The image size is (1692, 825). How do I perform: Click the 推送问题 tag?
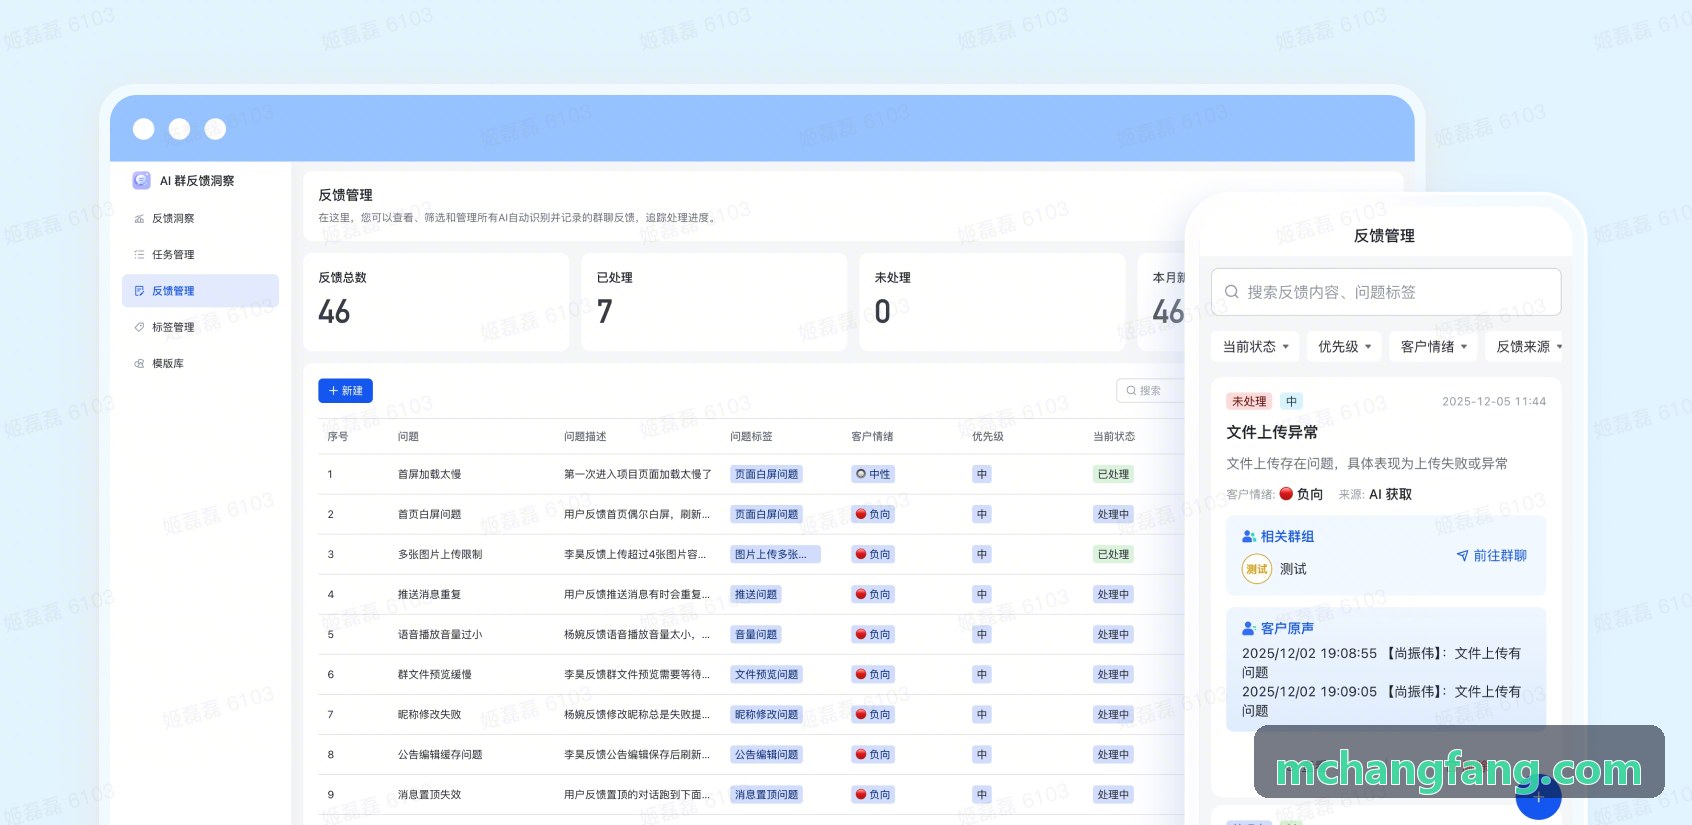[x=756, y=594]
